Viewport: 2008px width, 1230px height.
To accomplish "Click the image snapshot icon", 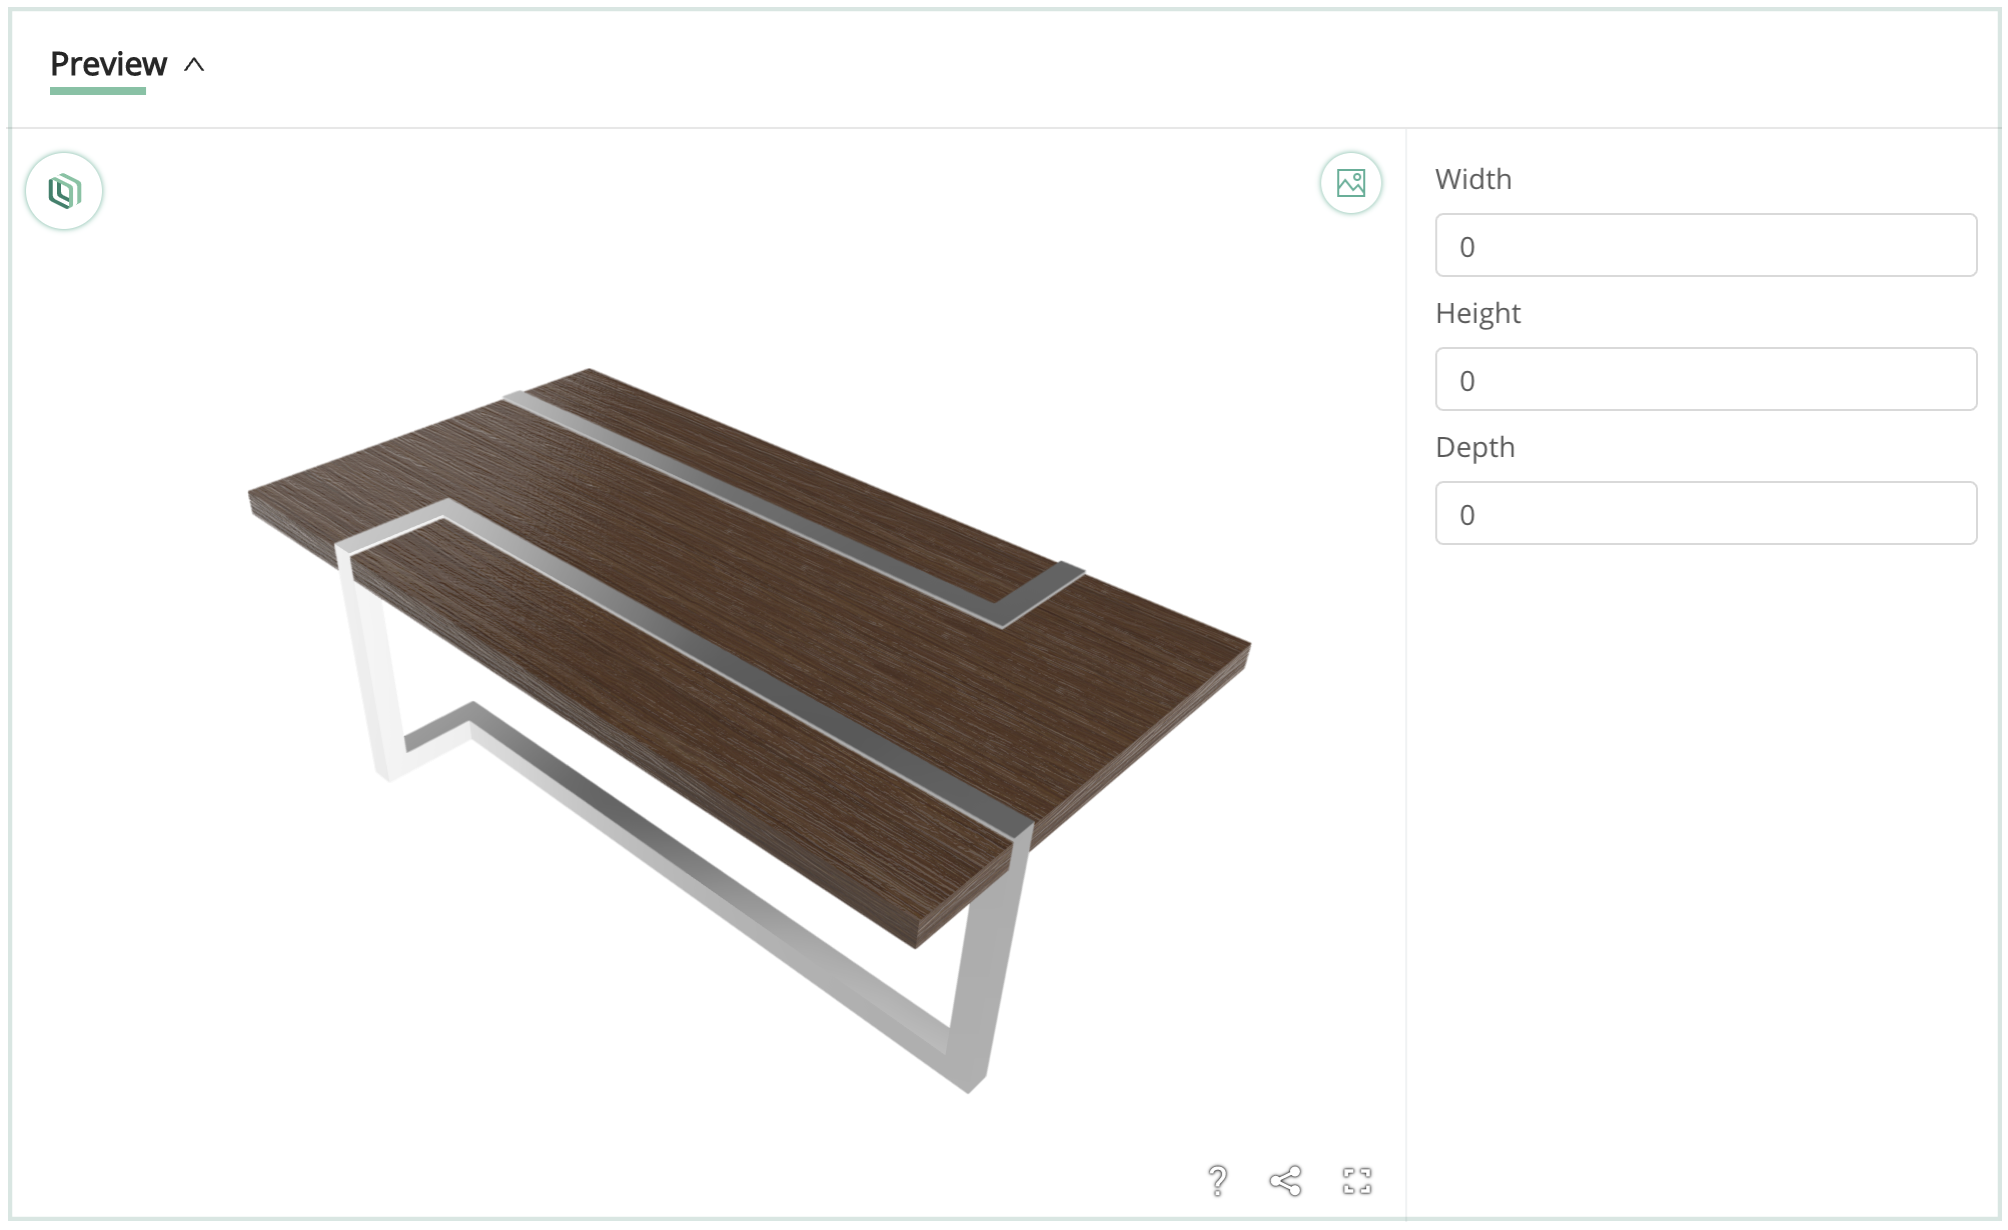I will pyautogui.click(x=1350, y=183).
